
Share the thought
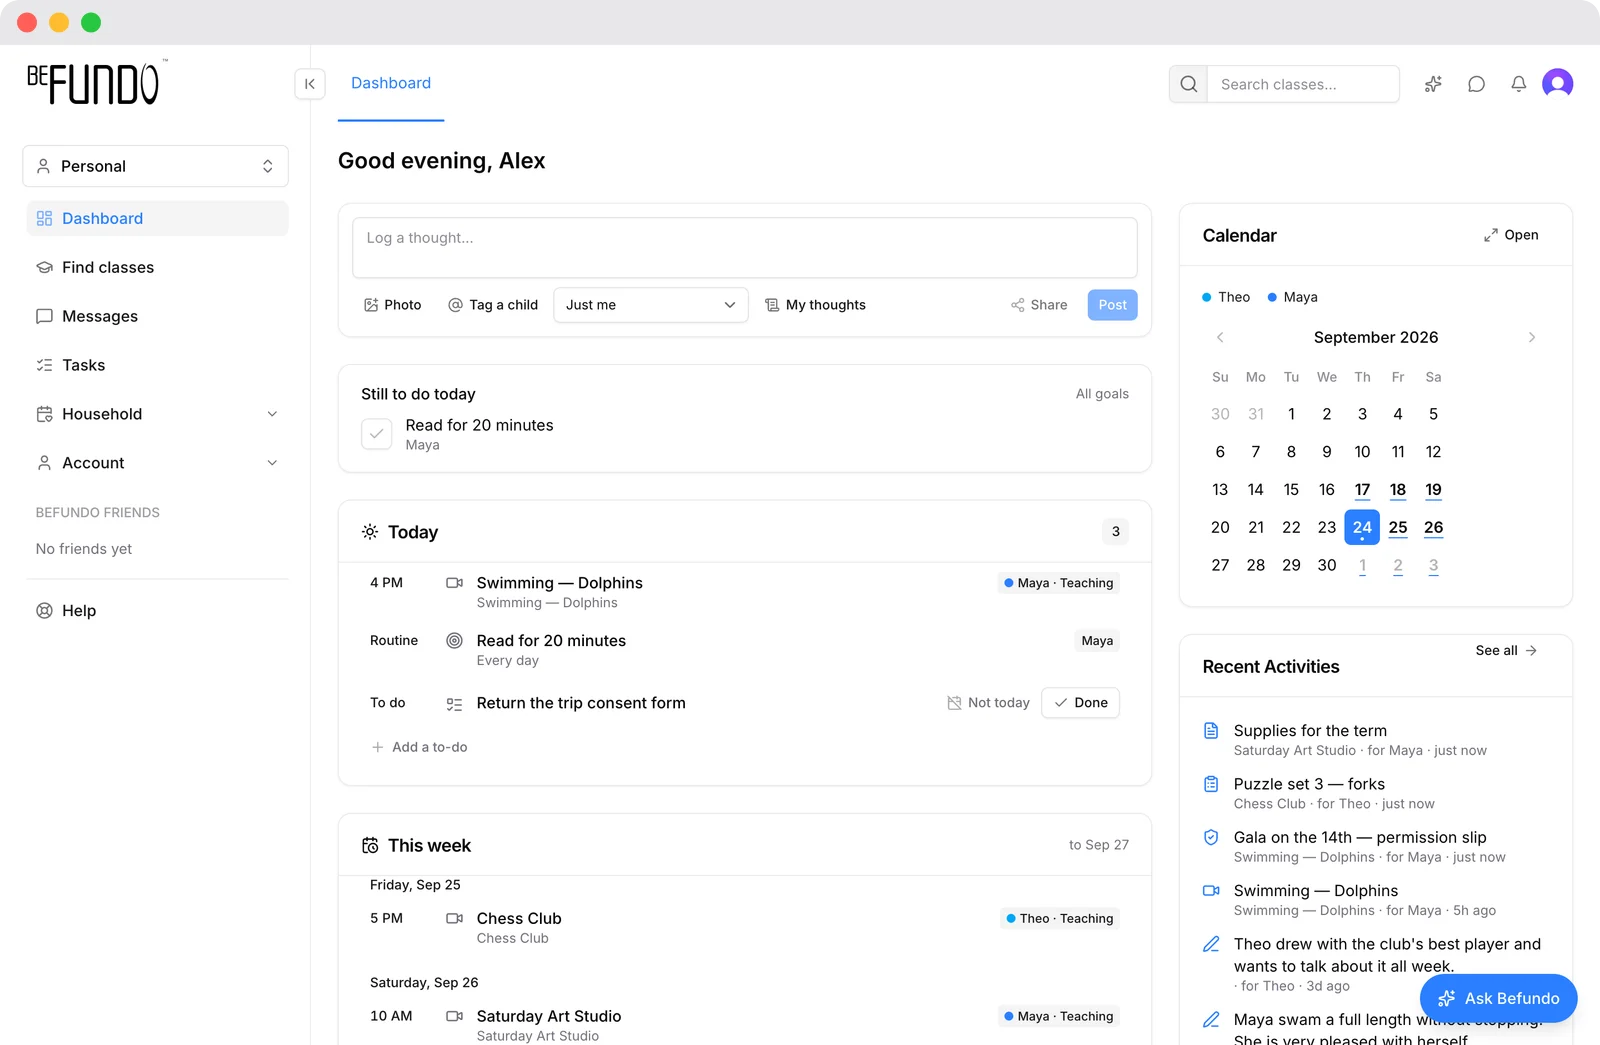[x=1039, y=305]
